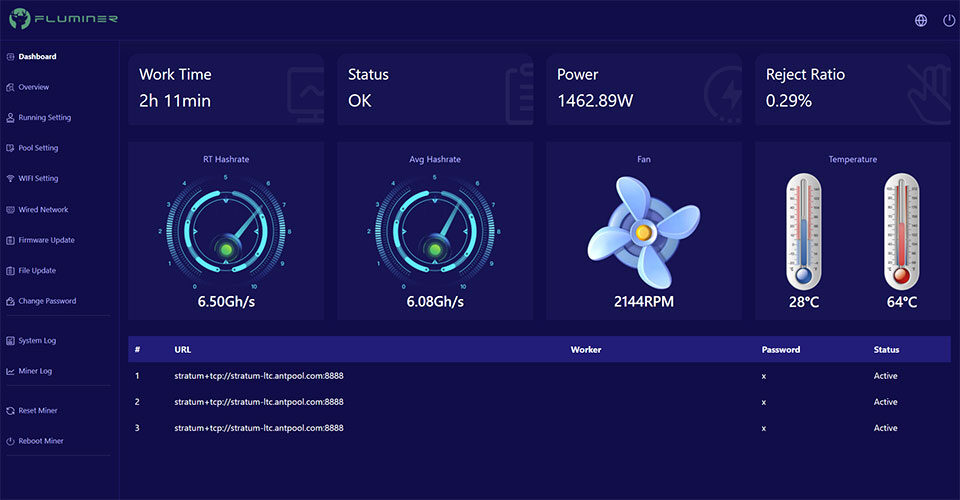
Task: Click the WiFi Setting icon
Action: (x=10, y=179)
